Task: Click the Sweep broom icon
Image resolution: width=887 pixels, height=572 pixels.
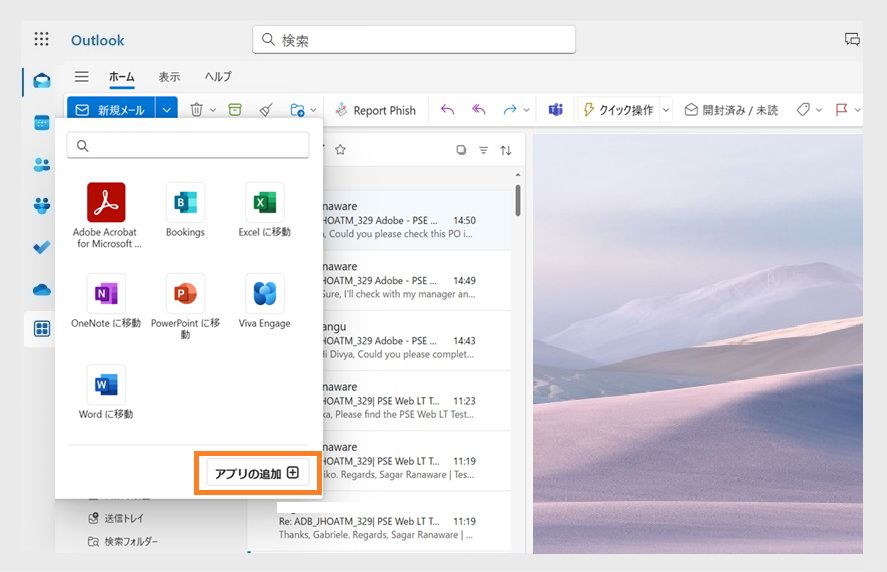Action: pyautogui.click(x=266, y=110)
